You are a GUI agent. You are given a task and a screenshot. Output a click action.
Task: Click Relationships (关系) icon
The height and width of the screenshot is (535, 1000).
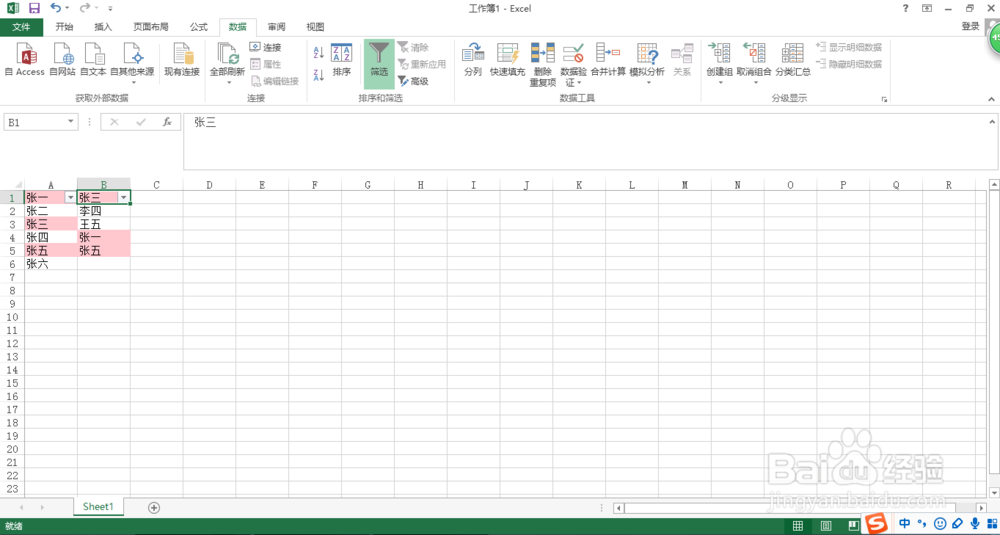click(682, 60)
